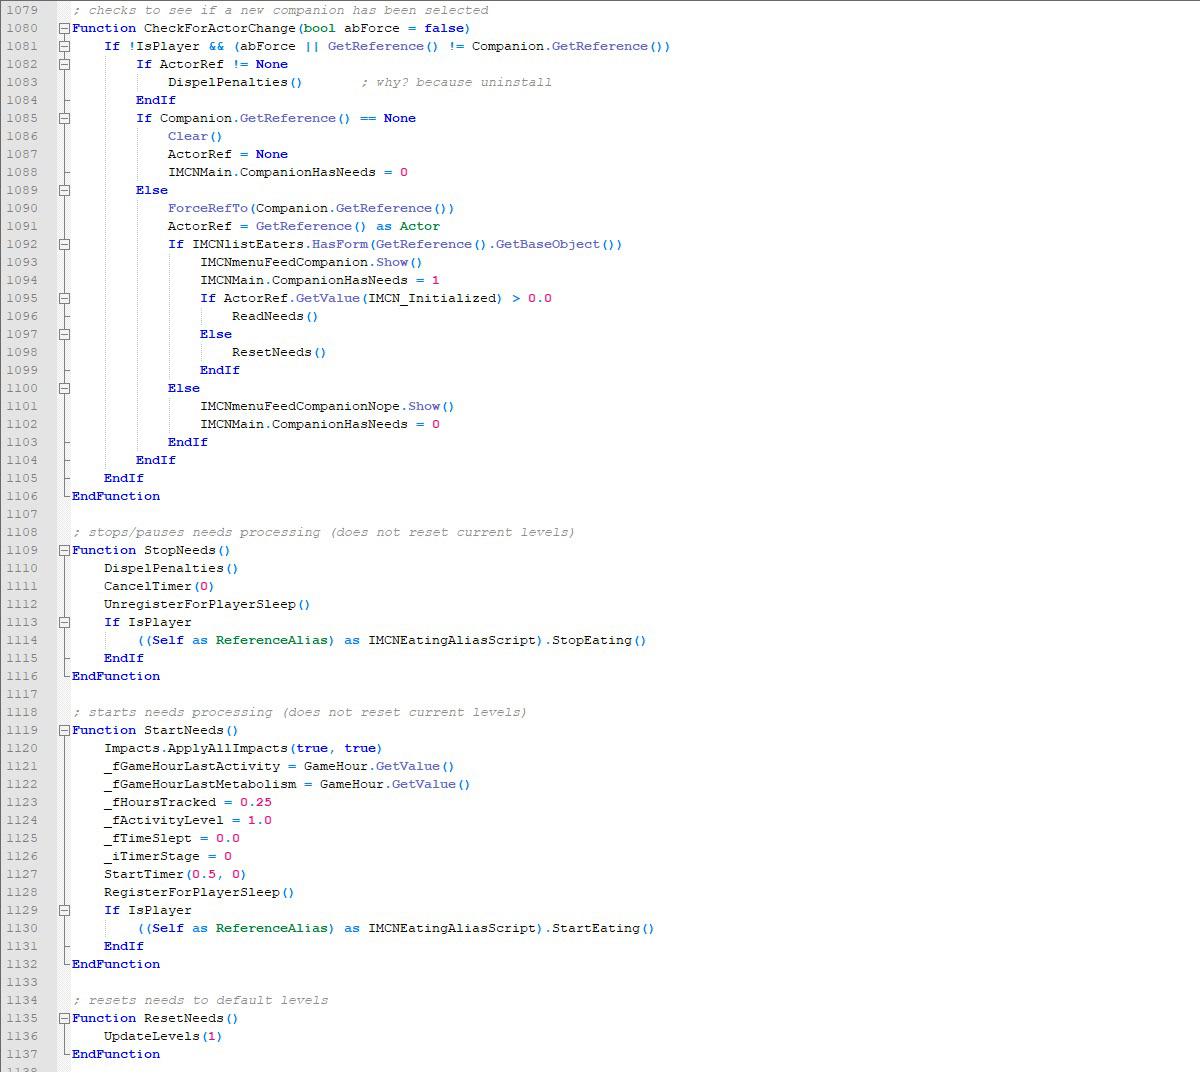Click 'IMCNmenuFeedCompanionNope.Show()' on line 1101
This screenshot has width=1200, height=1072.
[x=327, y=406]
